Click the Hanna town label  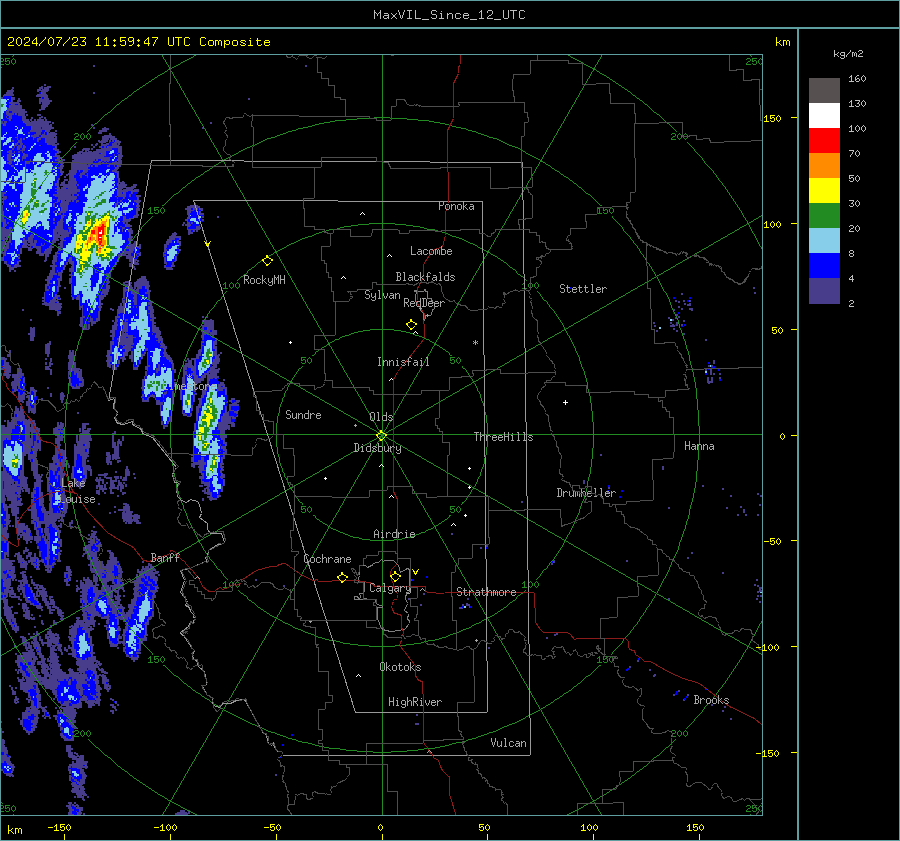click(699, 446)
